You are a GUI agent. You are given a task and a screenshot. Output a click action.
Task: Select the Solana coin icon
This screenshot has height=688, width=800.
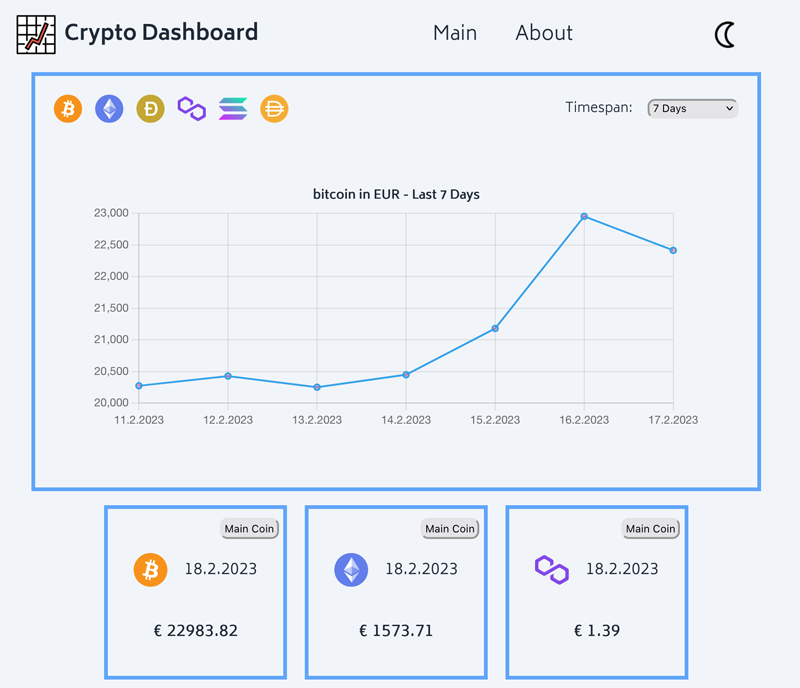click(x=232, y=109)
